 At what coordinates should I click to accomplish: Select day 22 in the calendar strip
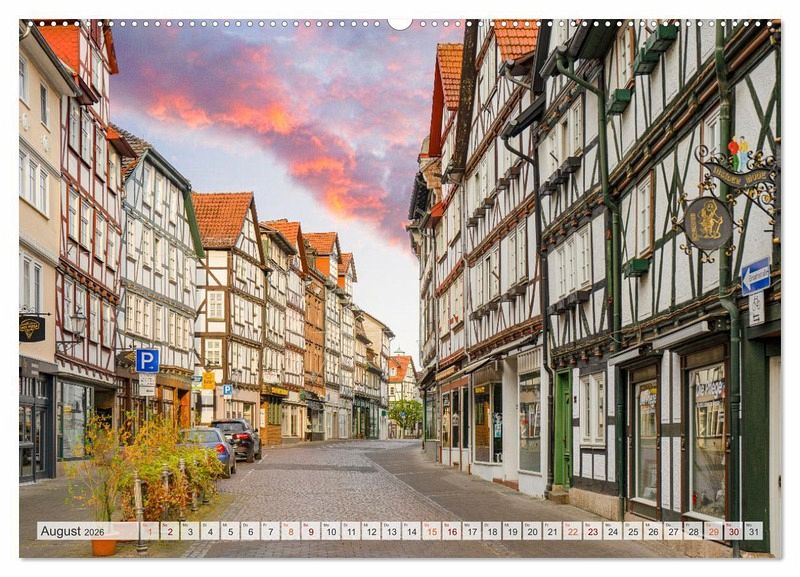point(572,531)
